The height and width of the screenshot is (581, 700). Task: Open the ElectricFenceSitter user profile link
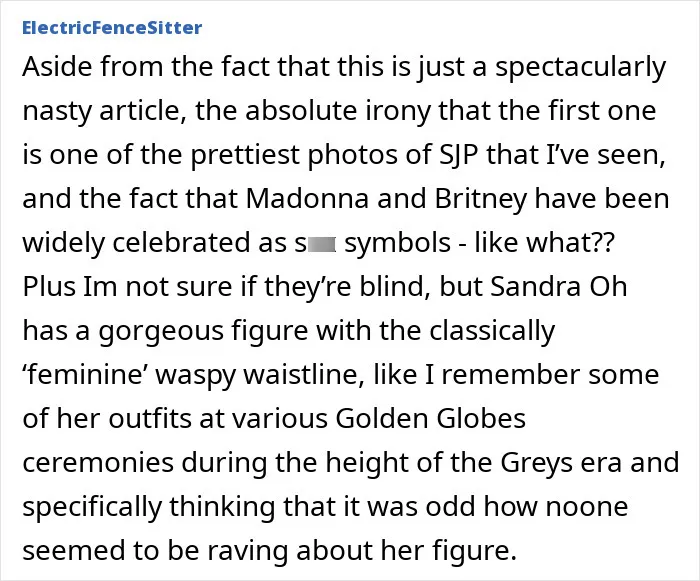[x=112, y=28]
